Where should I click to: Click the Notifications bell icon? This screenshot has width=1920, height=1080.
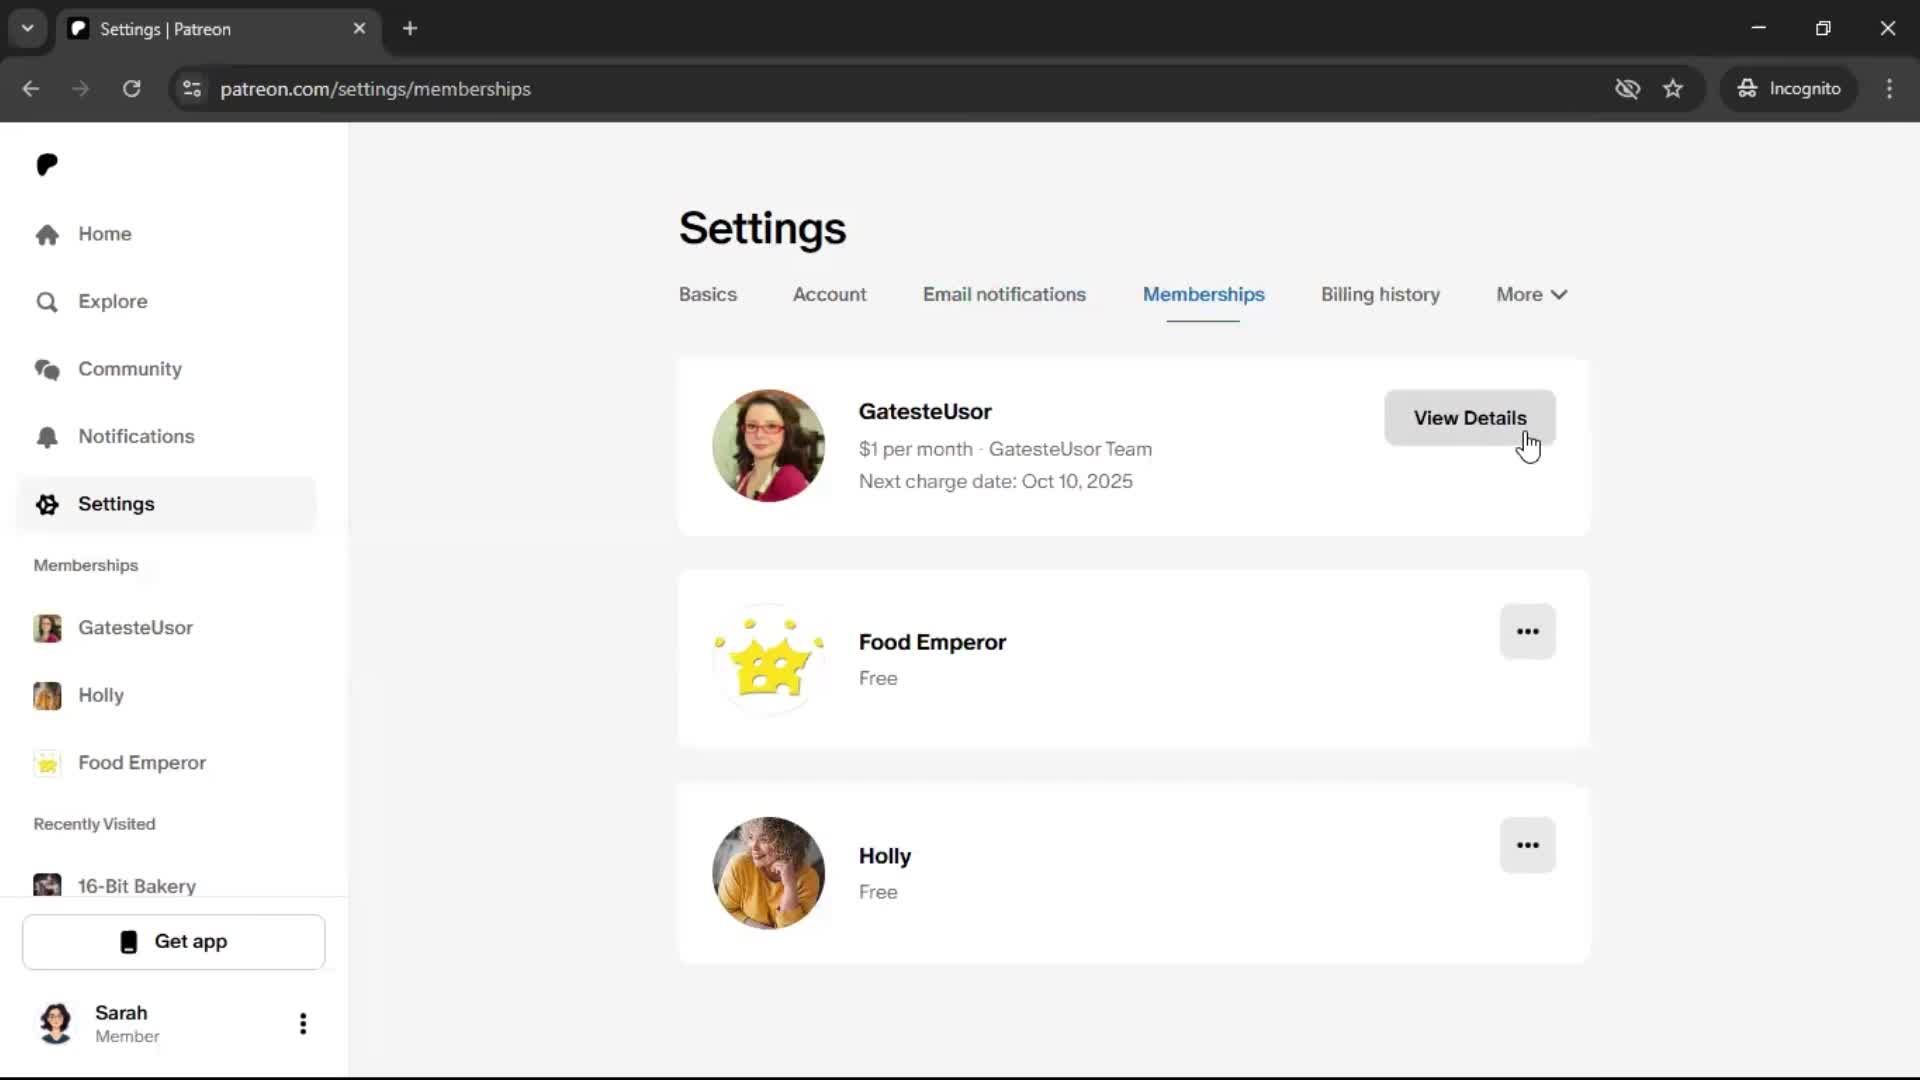(x=47, y=437)
